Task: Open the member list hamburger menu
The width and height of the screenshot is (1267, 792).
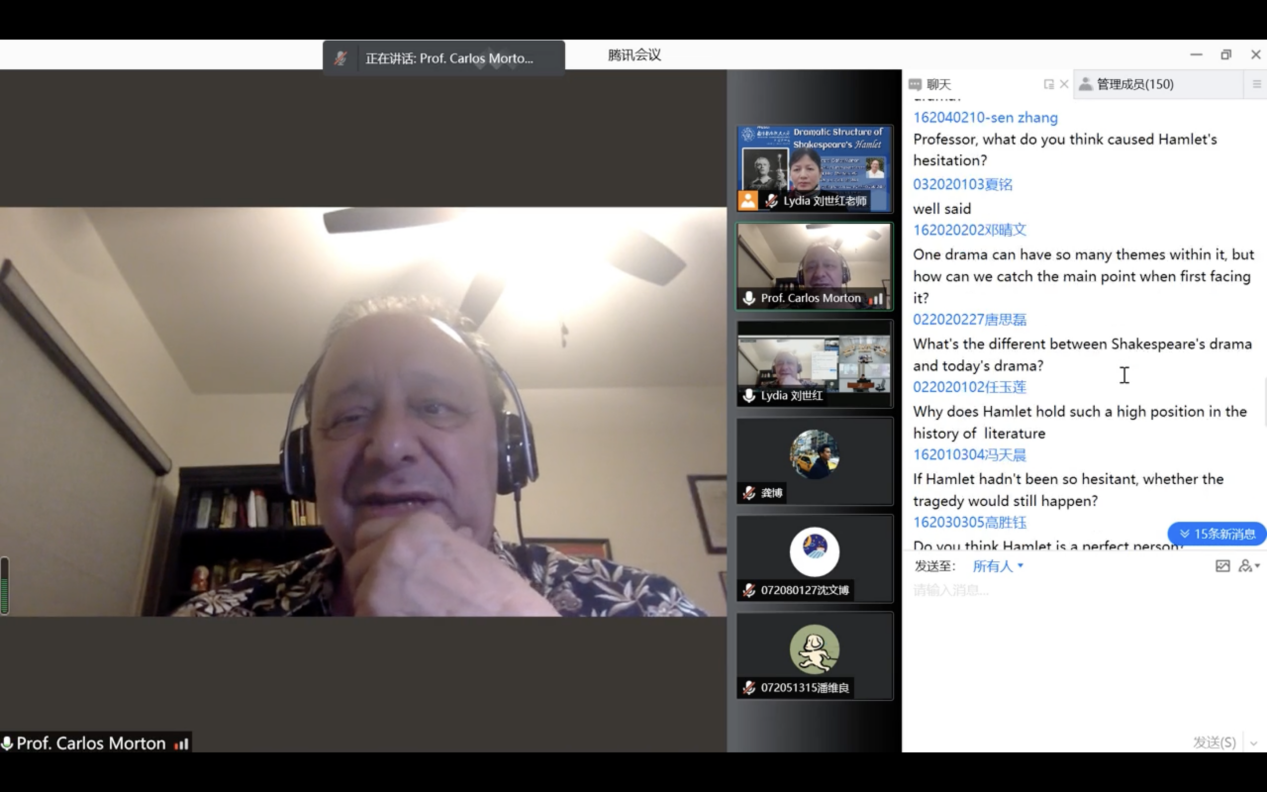Action: pyautogui.click(x=1257, y=85)
